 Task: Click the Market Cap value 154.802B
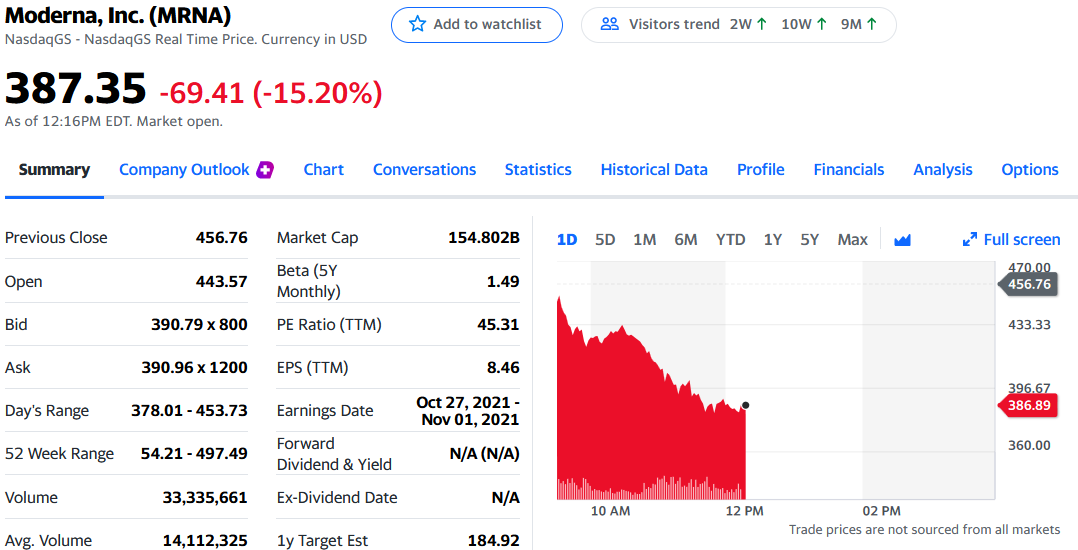(x=484, y=238)
